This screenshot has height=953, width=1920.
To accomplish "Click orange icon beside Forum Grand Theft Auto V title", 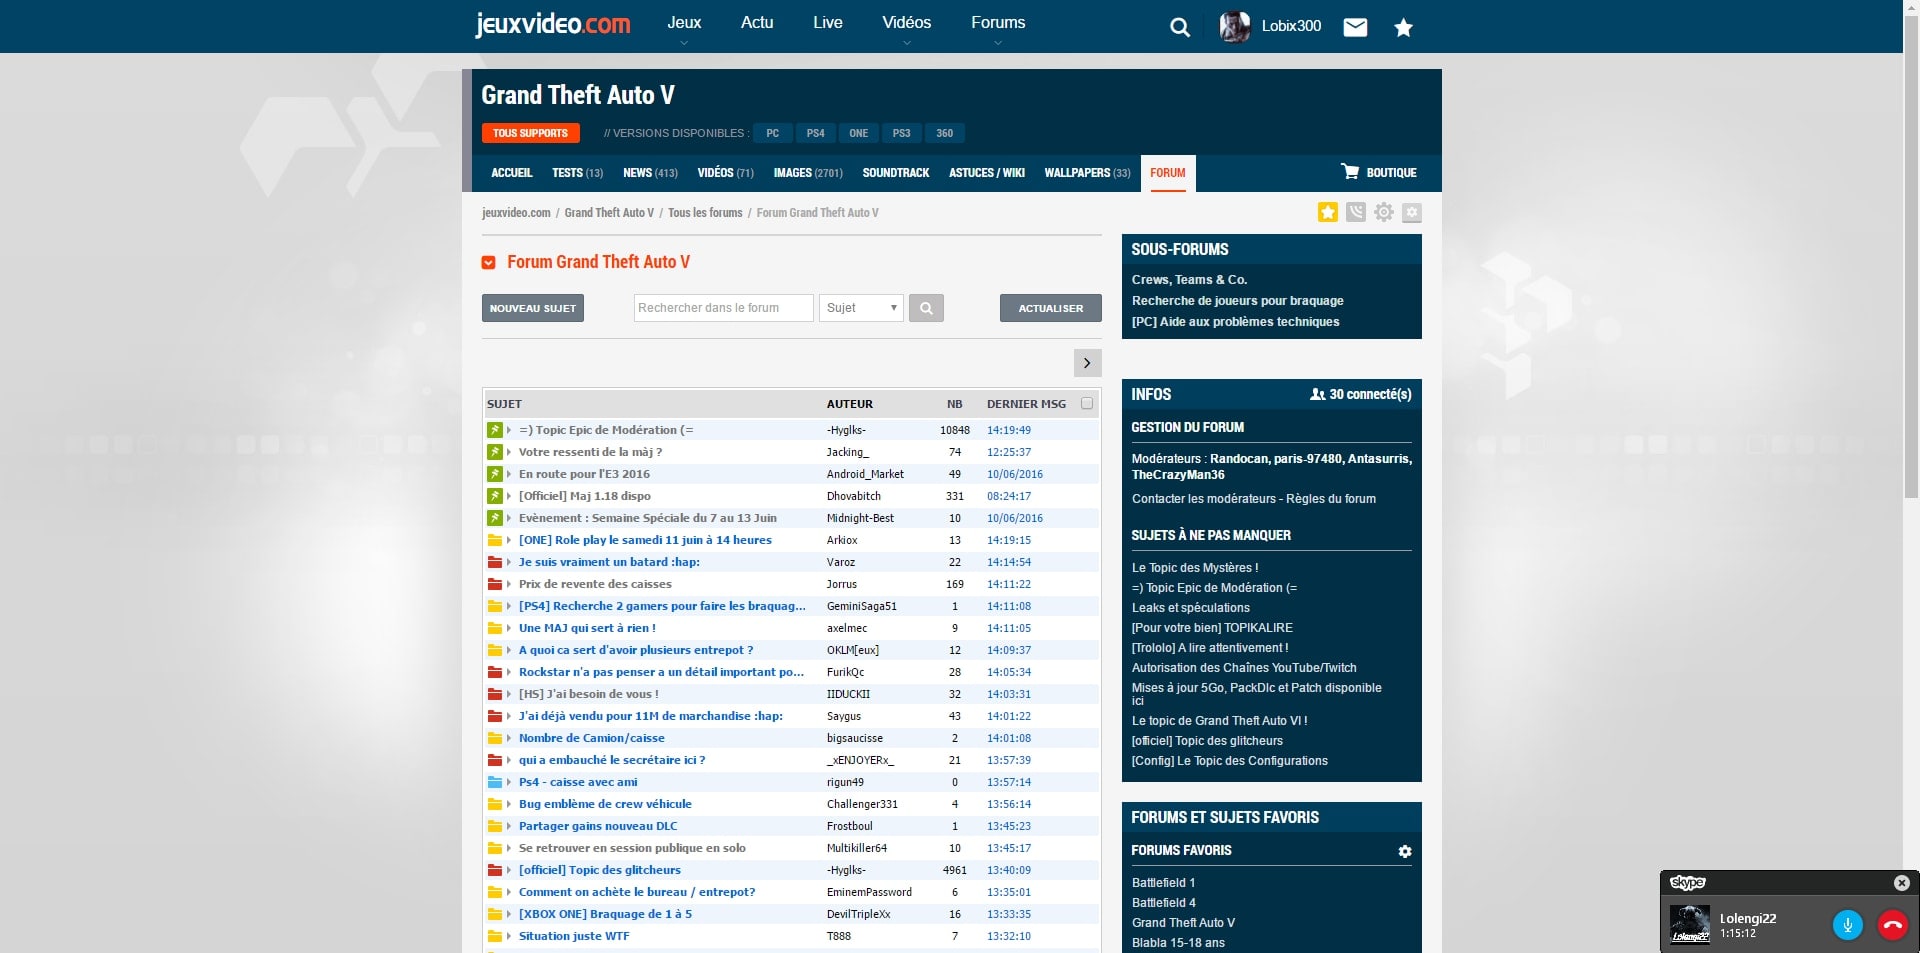I will pyautogui.click(x=489, y=263).
